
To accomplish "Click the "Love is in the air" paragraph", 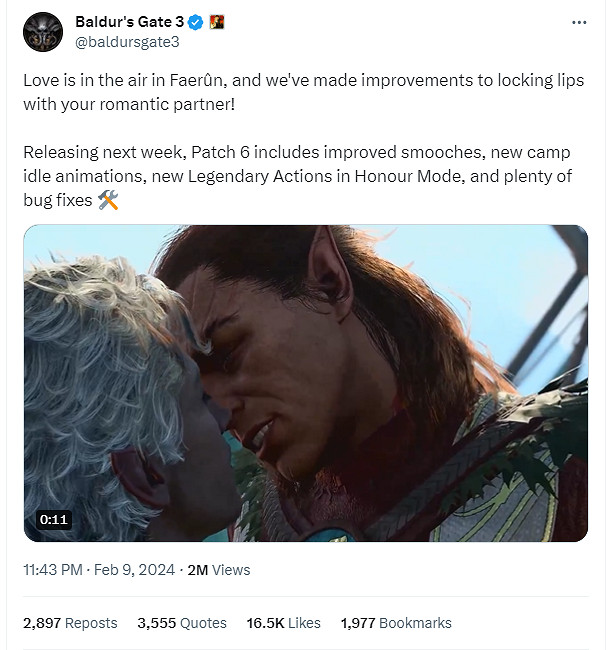I will (x=300, y=92).
